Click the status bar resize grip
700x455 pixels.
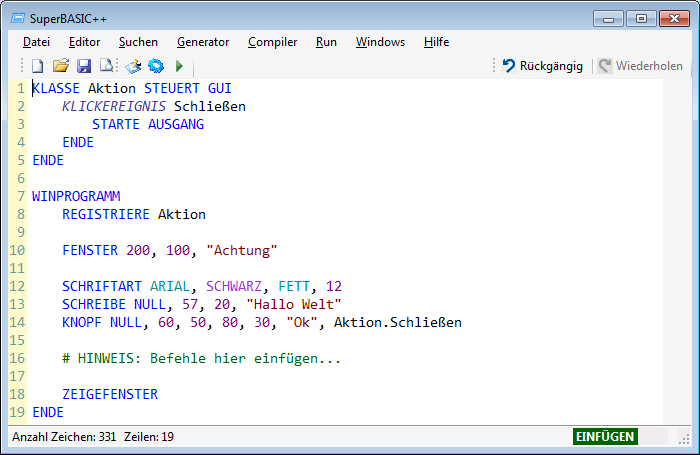tap(684, 439)
